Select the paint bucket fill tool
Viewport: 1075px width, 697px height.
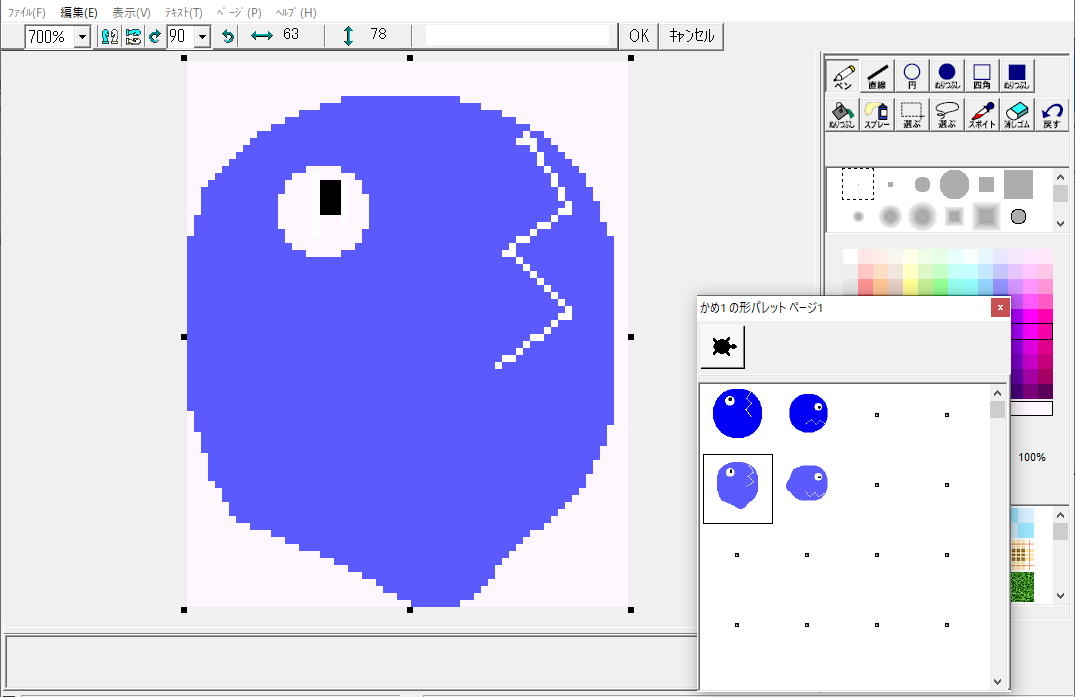[843, 114]
